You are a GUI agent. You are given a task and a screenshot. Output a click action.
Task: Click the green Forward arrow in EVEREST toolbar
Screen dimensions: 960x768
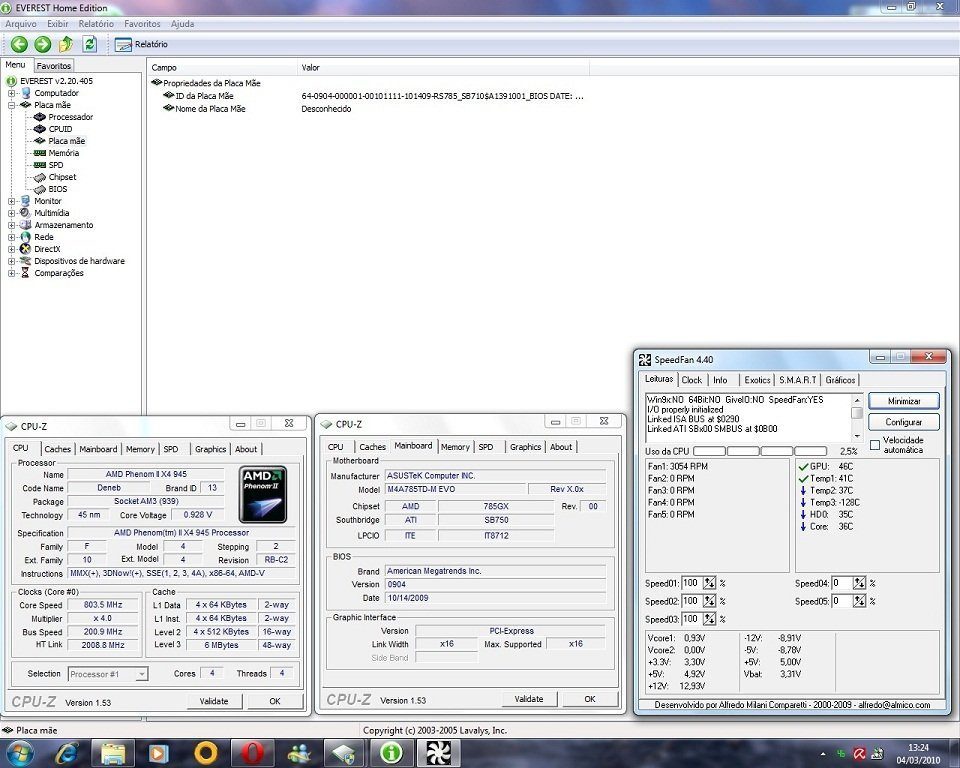[43, 44]
